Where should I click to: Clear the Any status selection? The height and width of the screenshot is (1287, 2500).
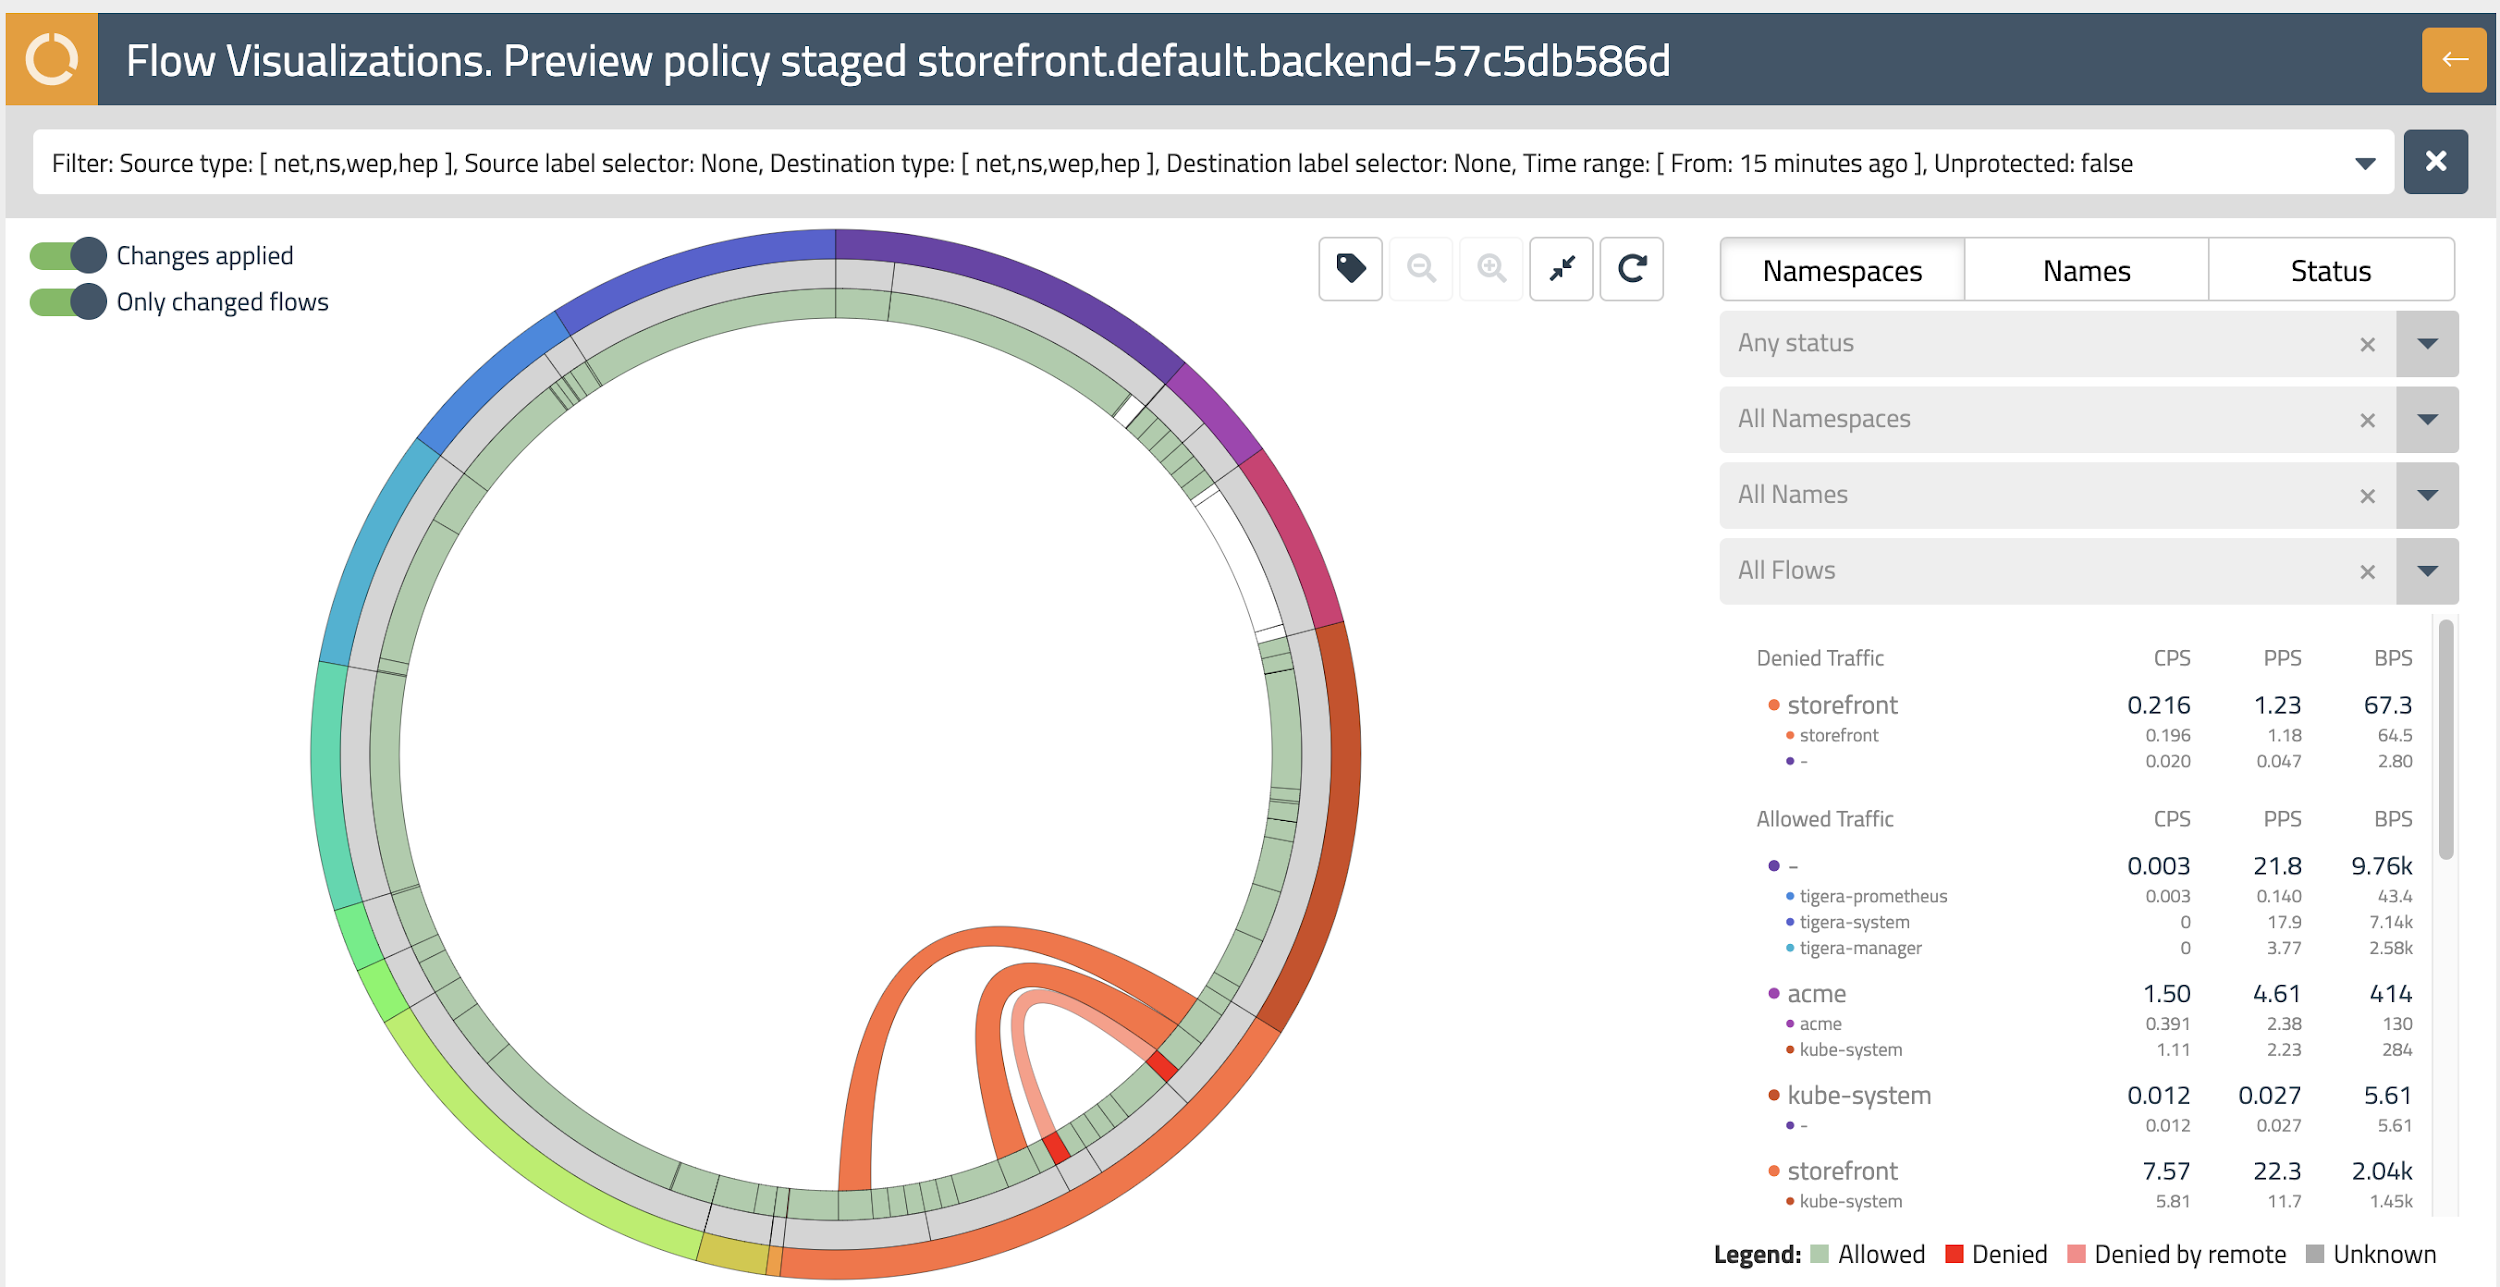2367,344
